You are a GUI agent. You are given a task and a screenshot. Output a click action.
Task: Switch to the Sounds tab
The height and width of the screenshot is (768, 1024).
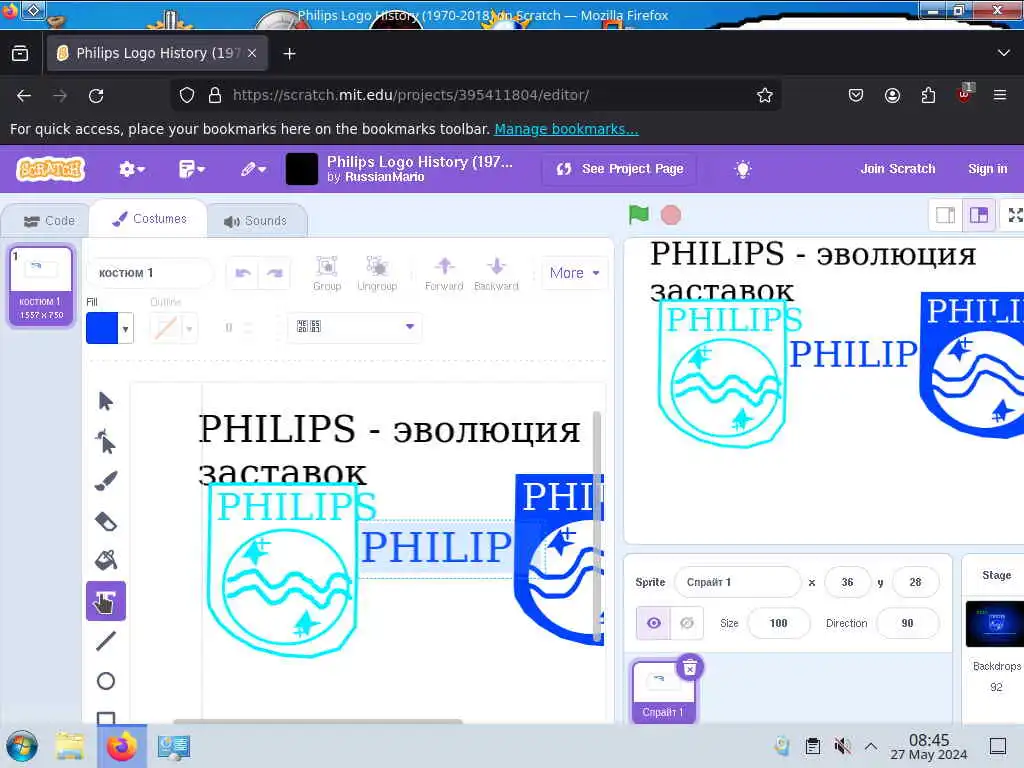tap(255, 221)
